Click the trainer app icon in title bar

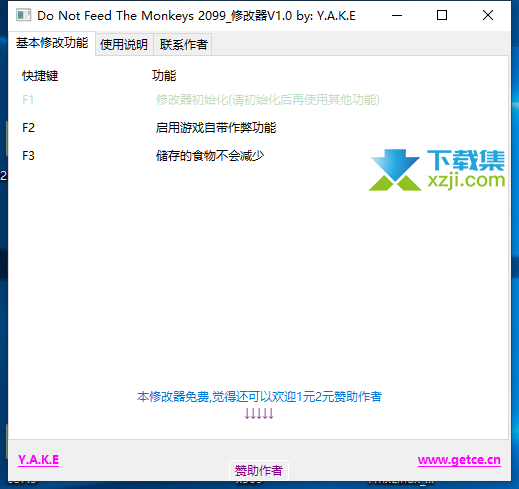(23, 15)
